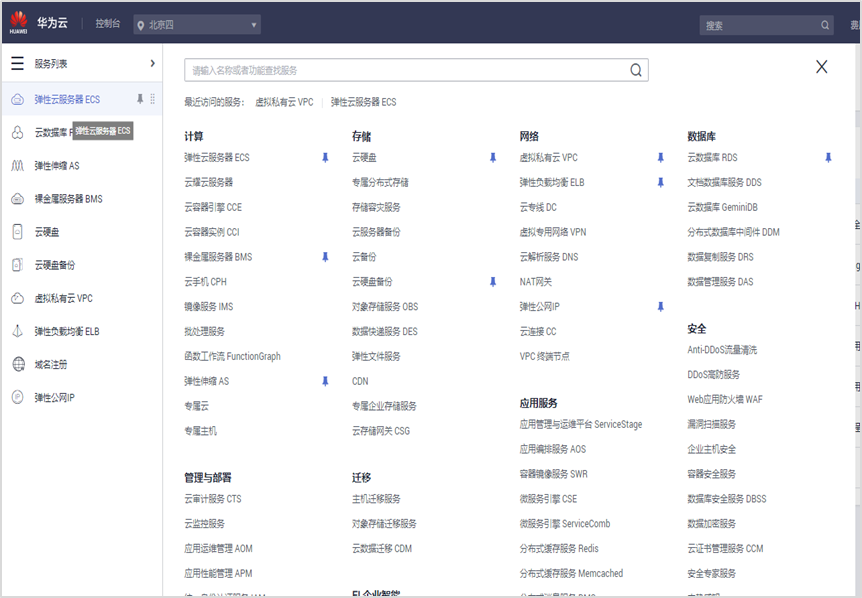The width and height of the screenshot is (862, 598).
Task: Open the hamburger service list icon
Action: 18,63
